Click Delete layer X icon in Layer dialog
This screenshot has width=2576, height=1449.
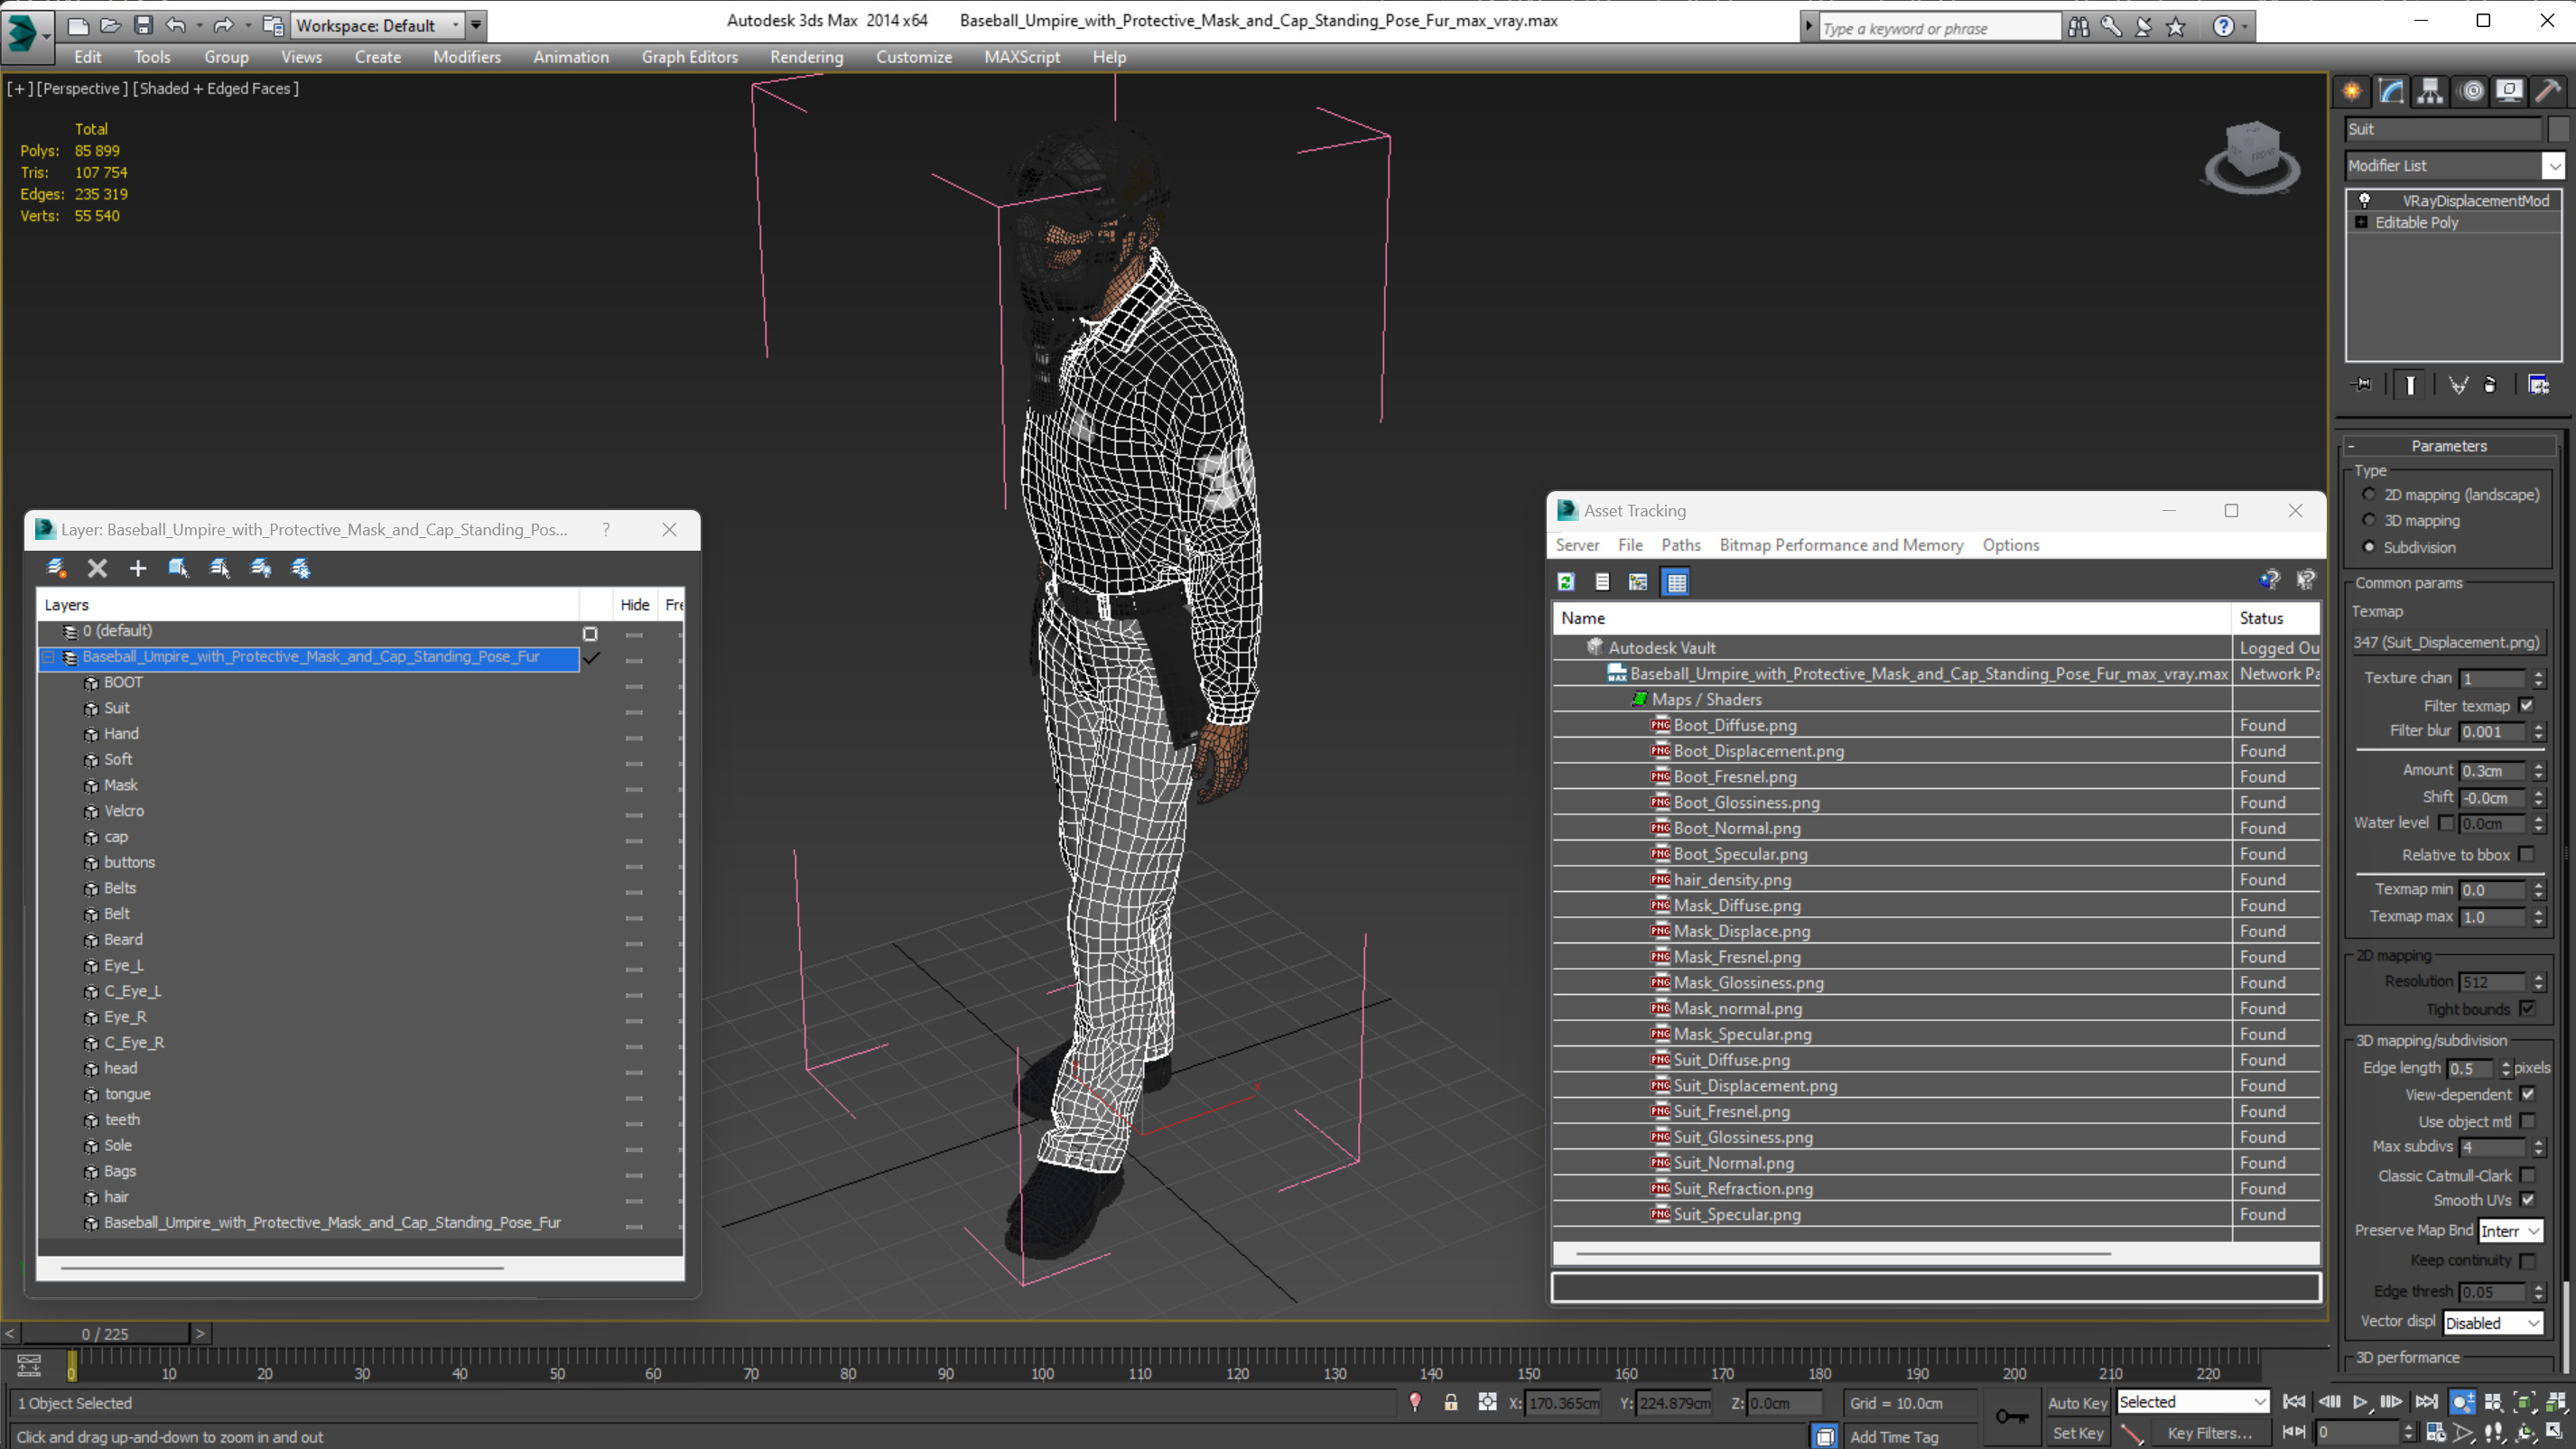[97, 568]
